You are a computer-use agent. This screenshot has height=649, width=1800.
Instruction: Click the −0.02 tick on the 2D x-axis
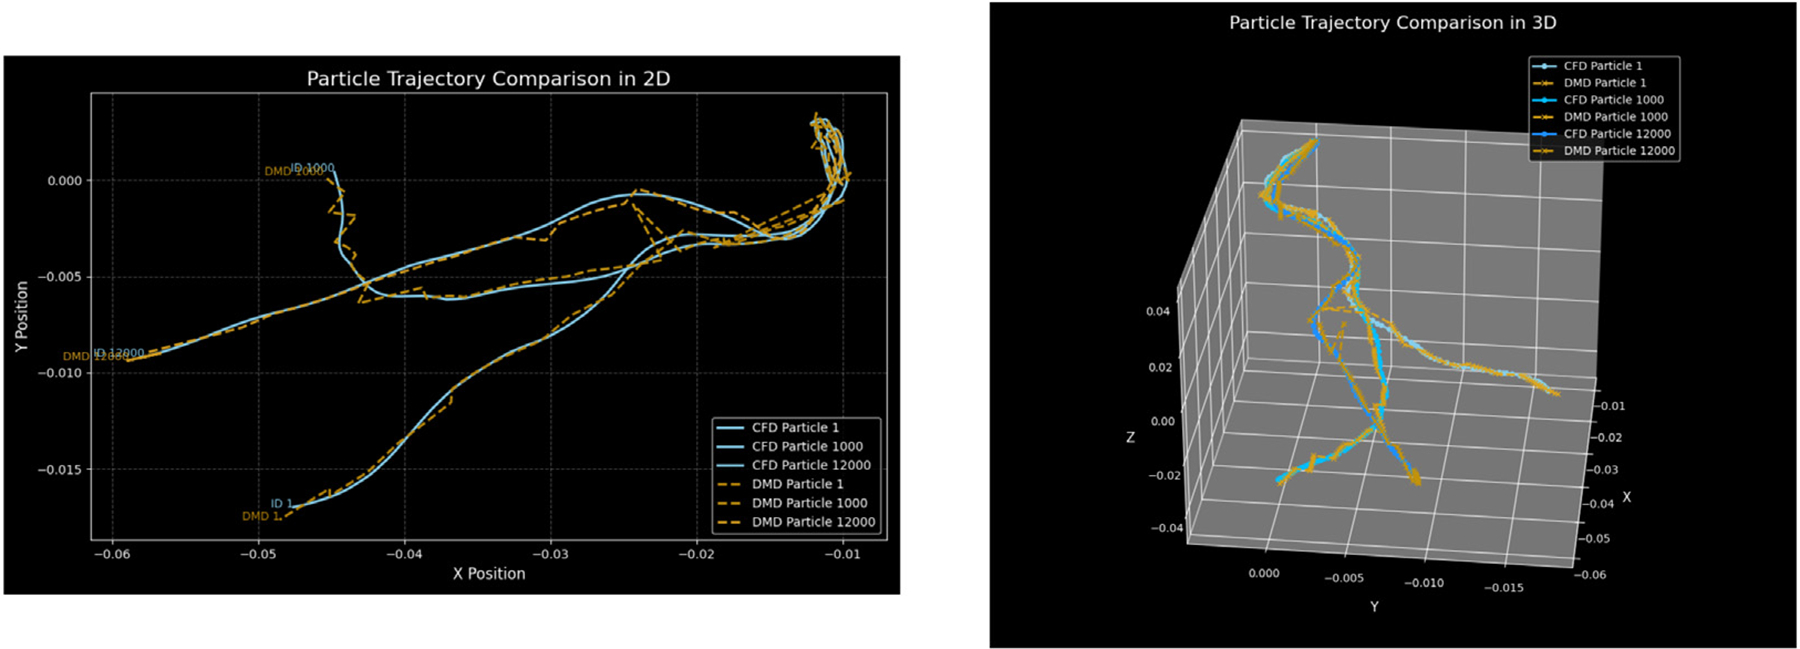tap(697, 554)
